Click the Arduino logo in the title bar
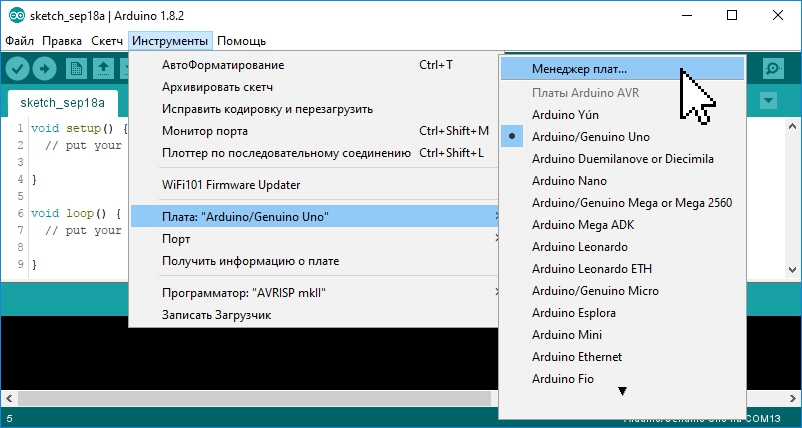This screenshot has height=428, width=802. coord(17,16)
